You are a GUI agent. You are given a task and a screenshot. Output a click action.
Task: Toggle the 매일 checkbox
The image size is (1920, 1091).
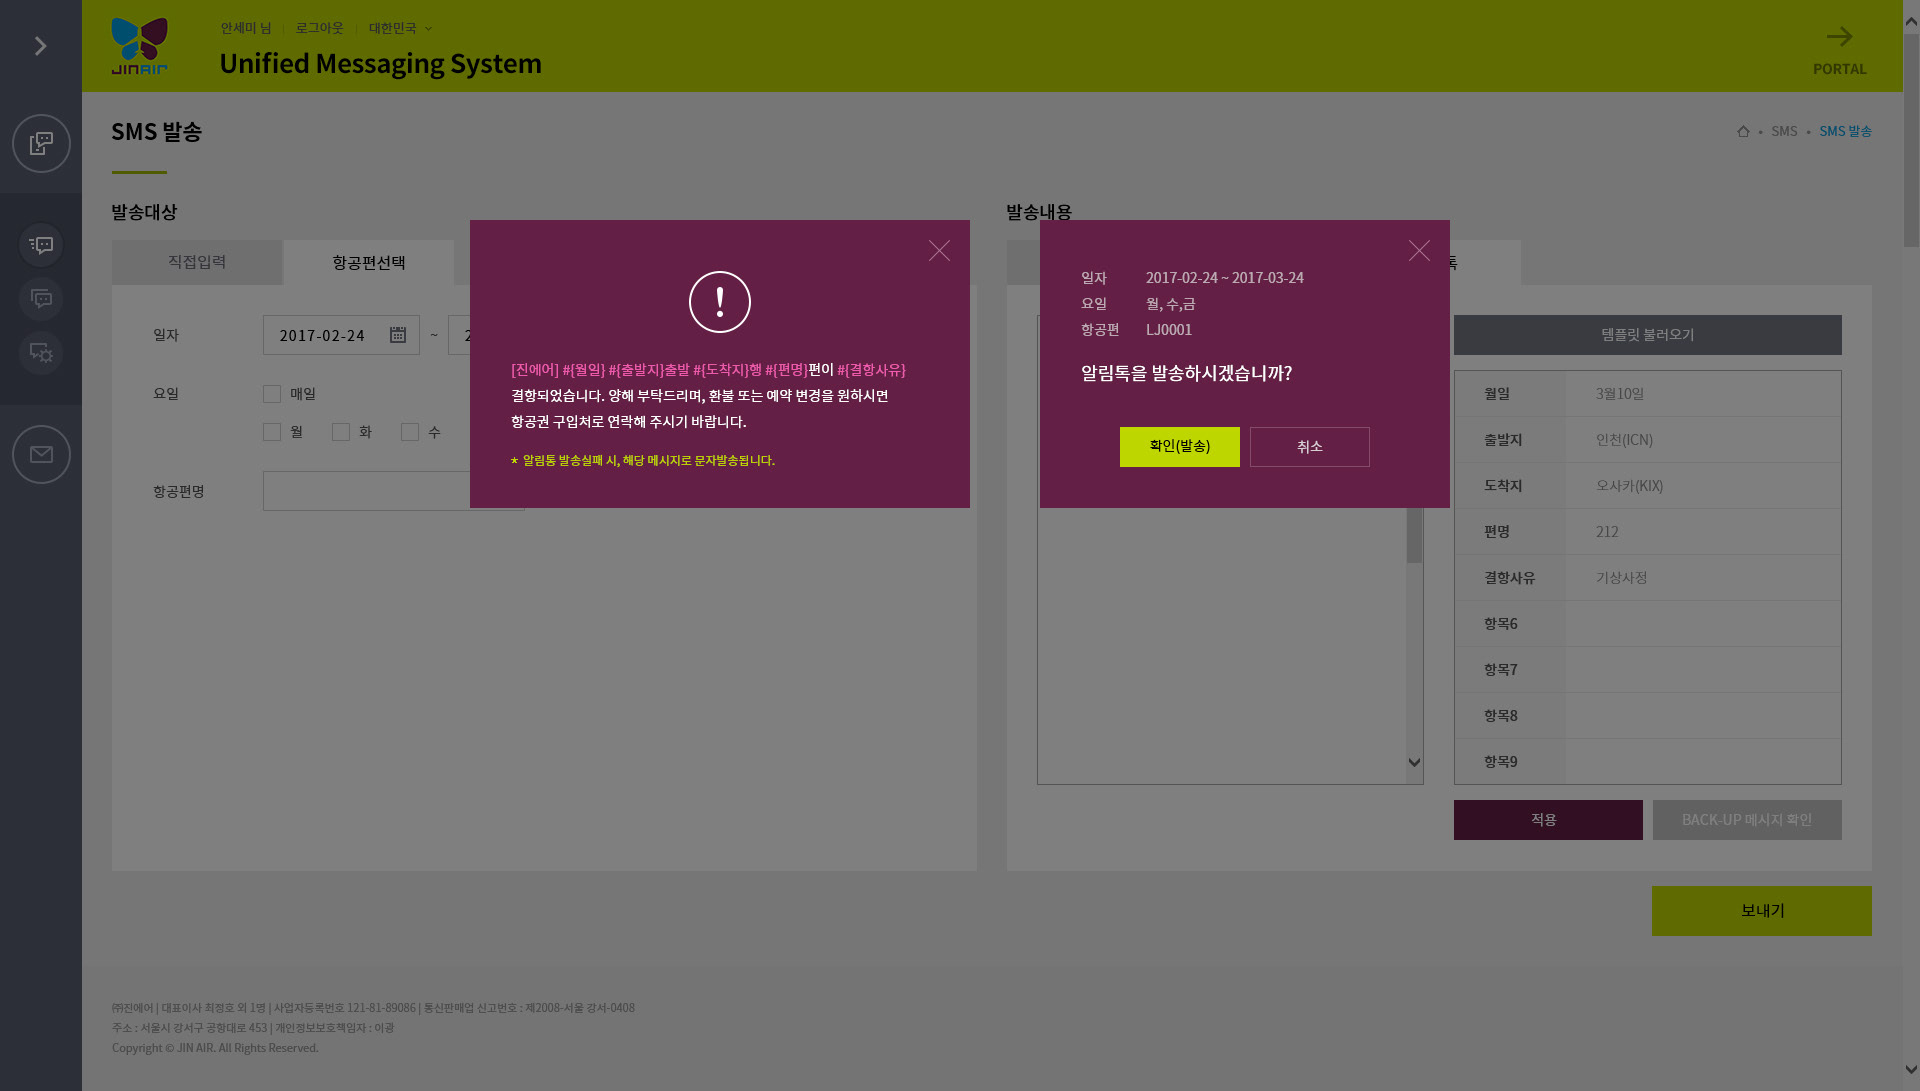272,394
